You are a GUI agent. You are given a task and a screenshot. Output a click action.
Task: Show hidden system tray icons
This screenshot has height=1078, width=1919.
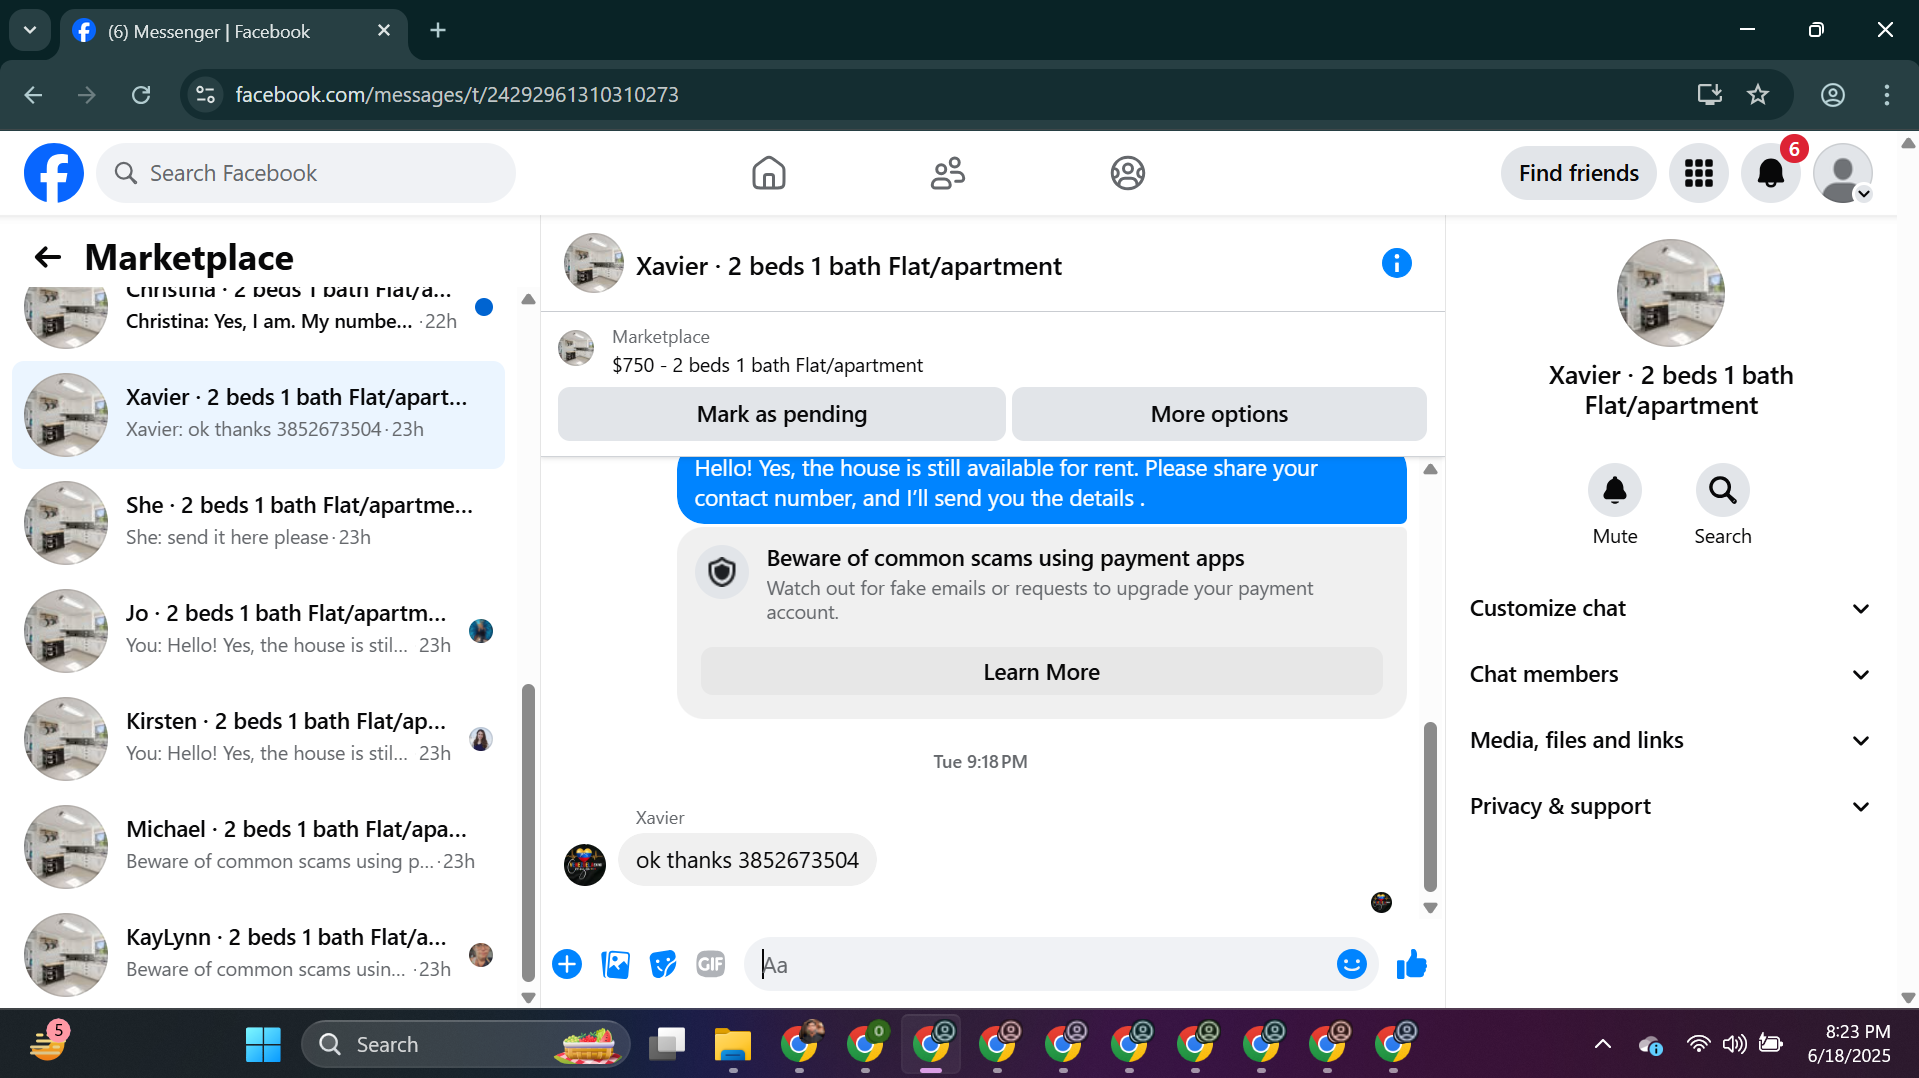click(x=1602, y=1045)
